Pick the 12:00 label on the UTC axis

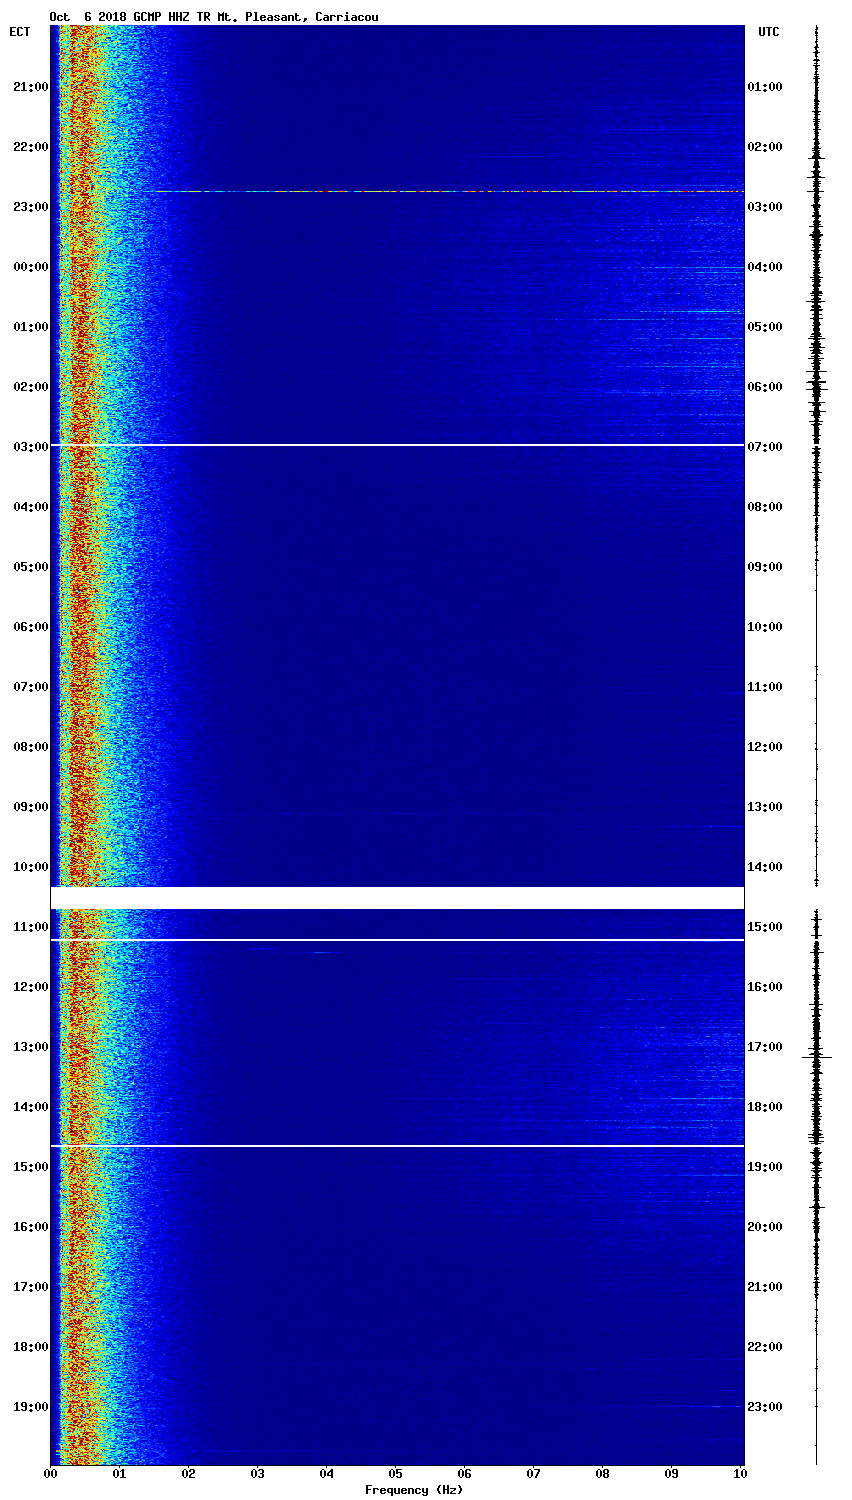pos(765,747)
